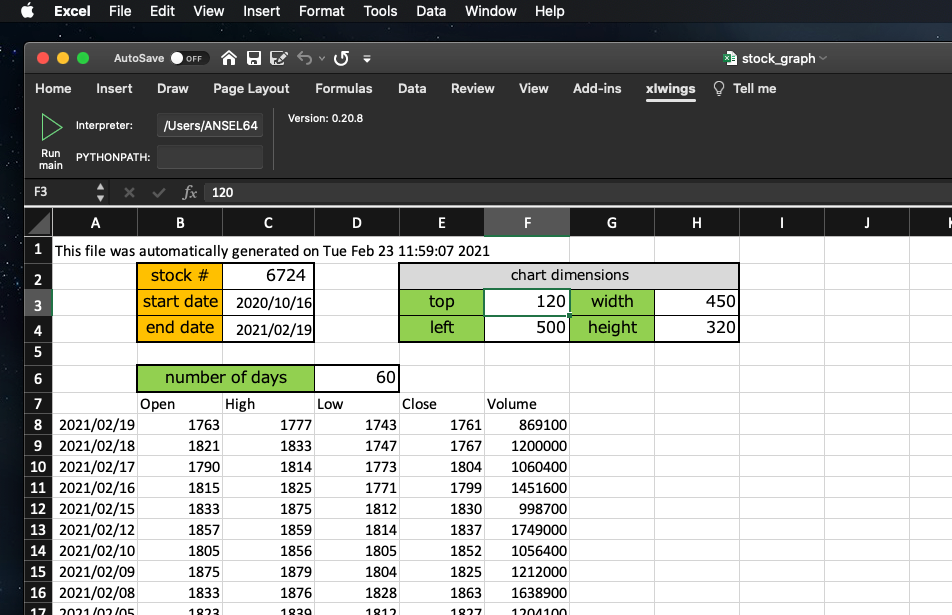
Task: Expand the Undo history dropdown arrow
Action: (x=322, y=58)
